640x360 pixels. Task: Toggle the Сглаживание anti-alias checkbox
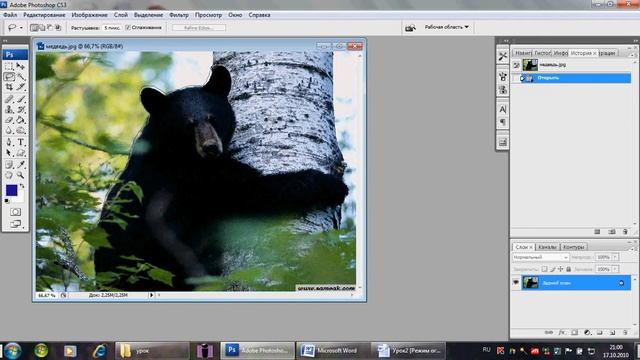(x=128, y=27)
